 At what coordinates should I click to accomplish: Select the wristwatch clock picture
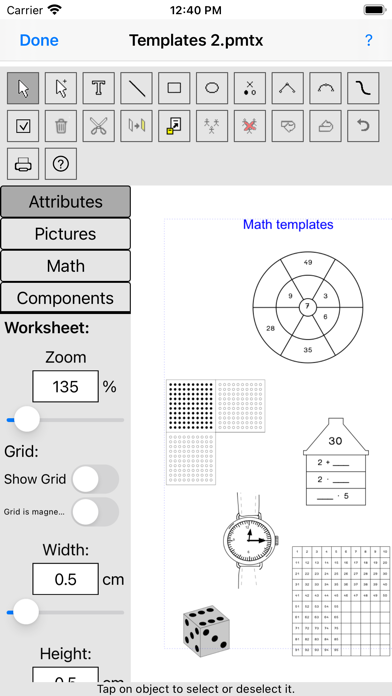pyautogui.click(x=251, y=540)
